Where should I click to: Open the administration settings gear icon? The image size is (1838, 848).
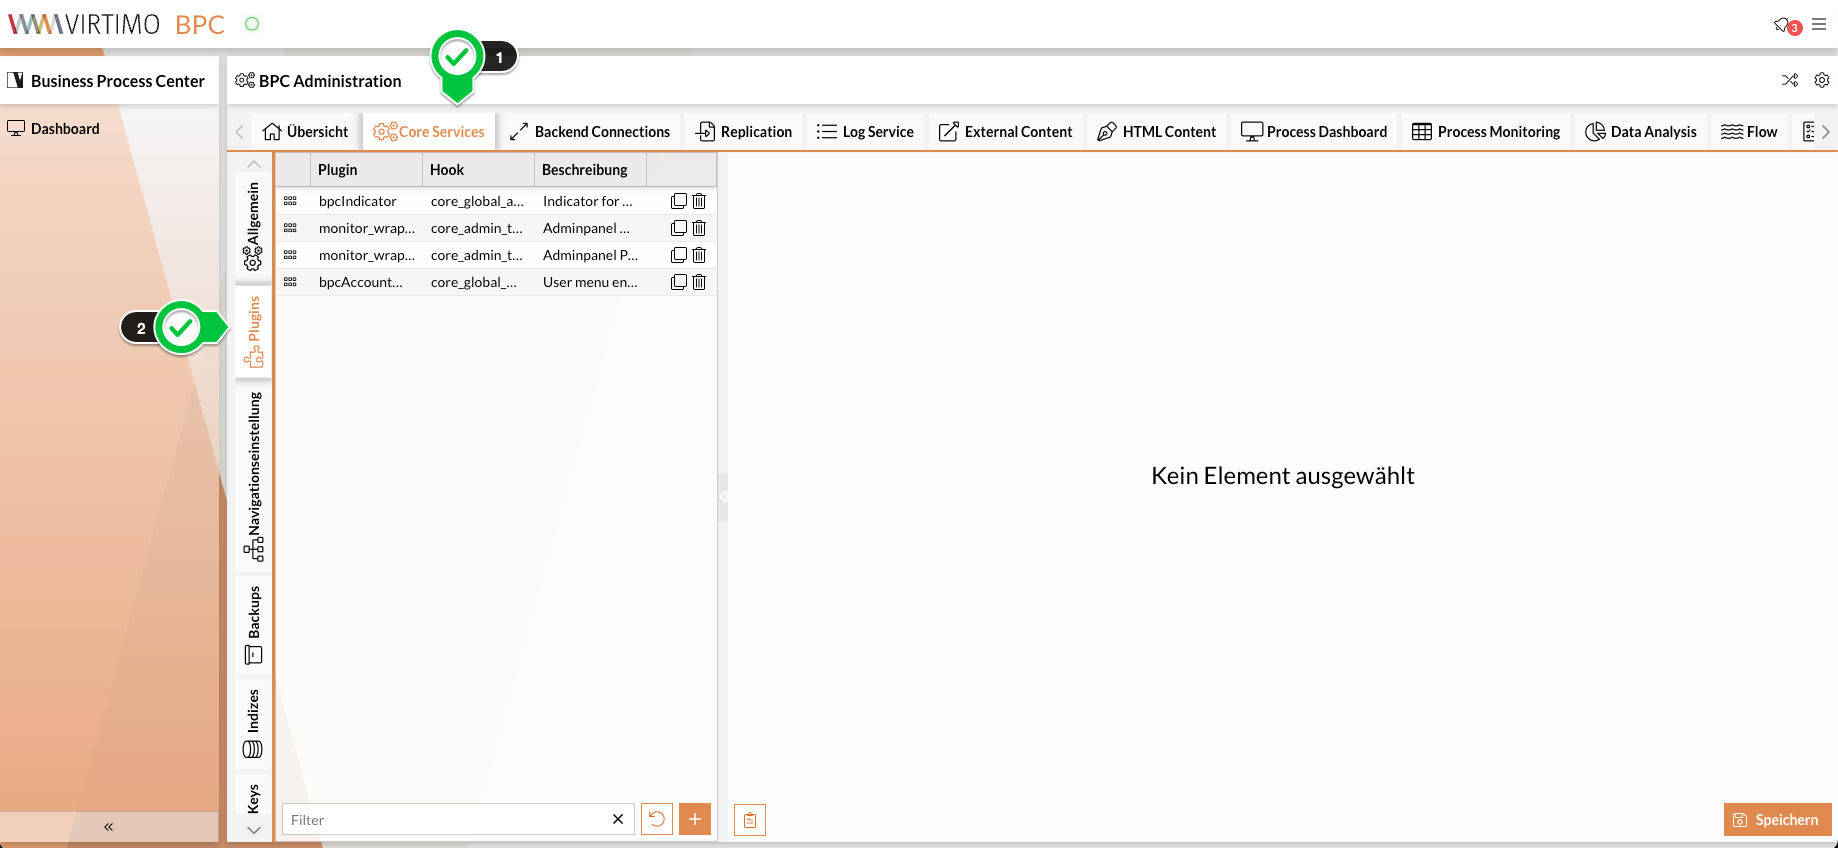coord(1822,80)
